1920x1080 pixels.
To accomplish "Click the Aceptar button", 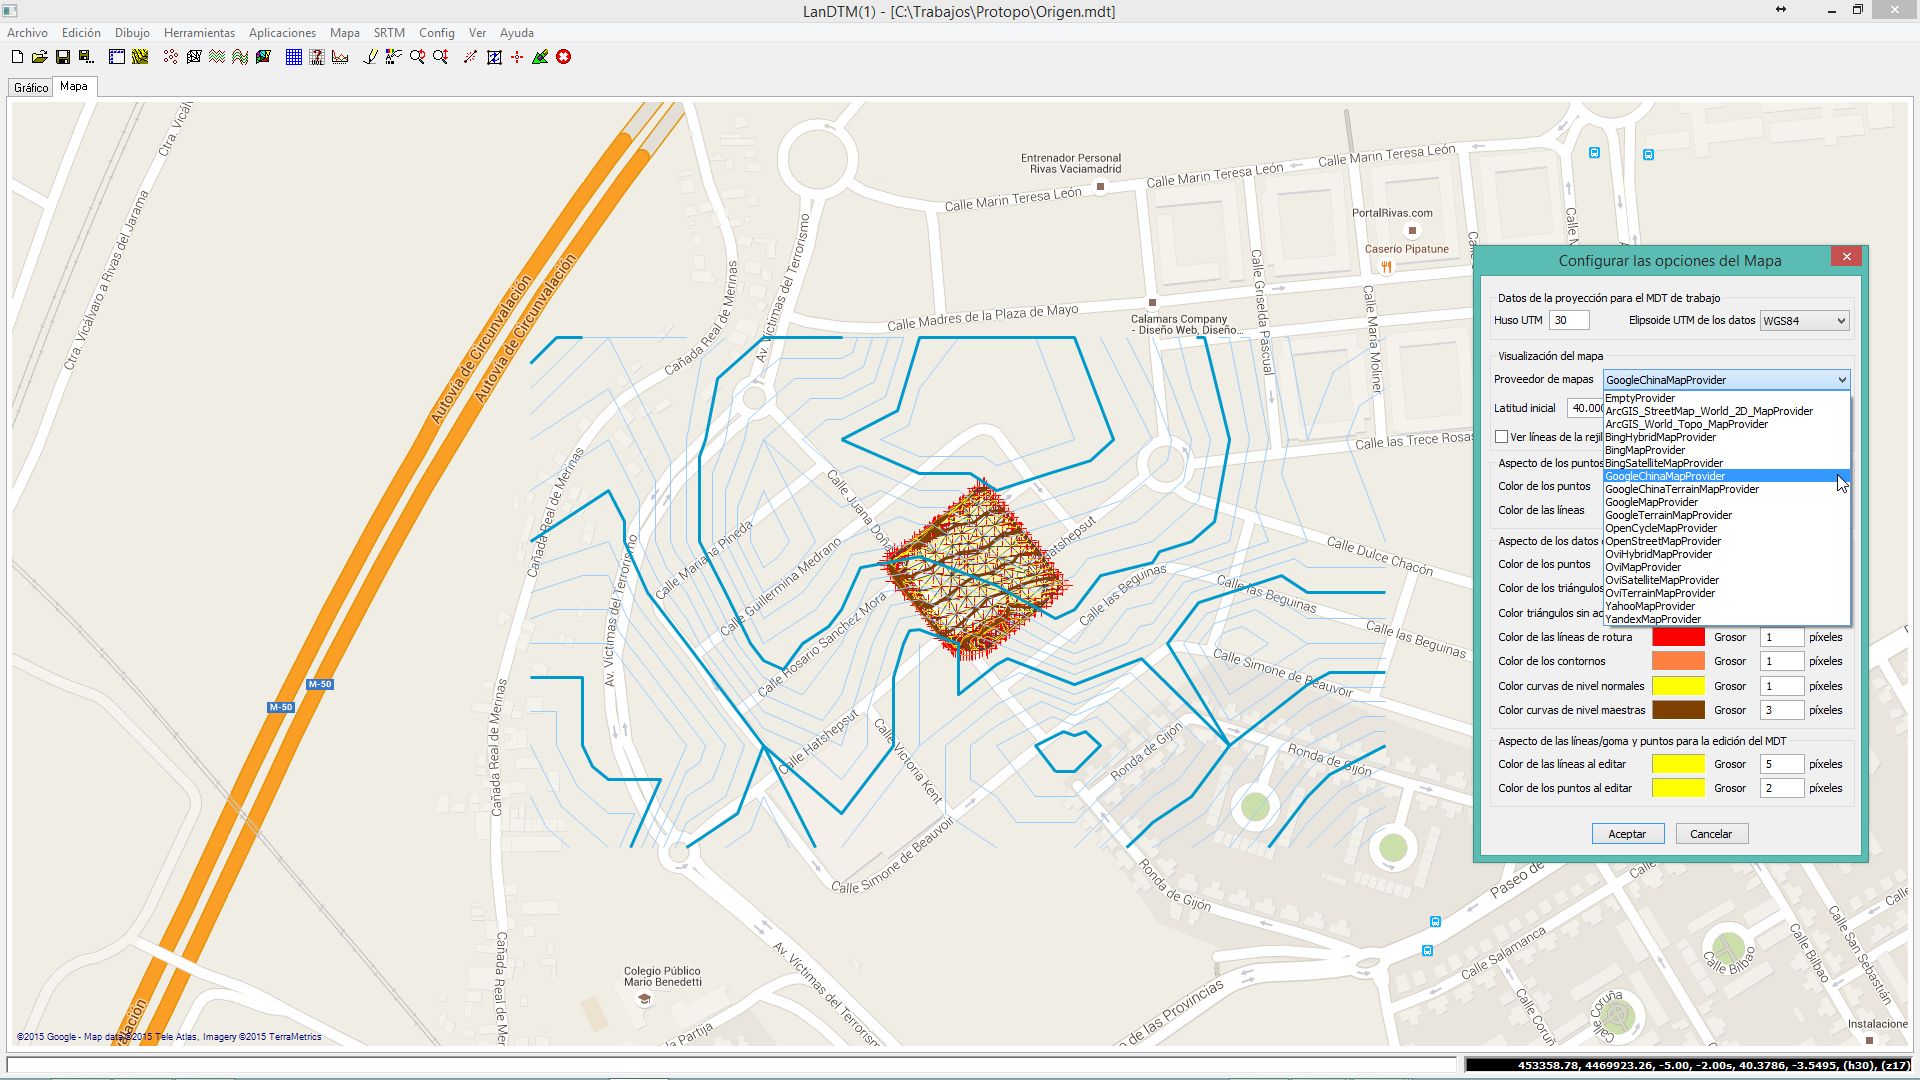I will tap(1627, 834).
